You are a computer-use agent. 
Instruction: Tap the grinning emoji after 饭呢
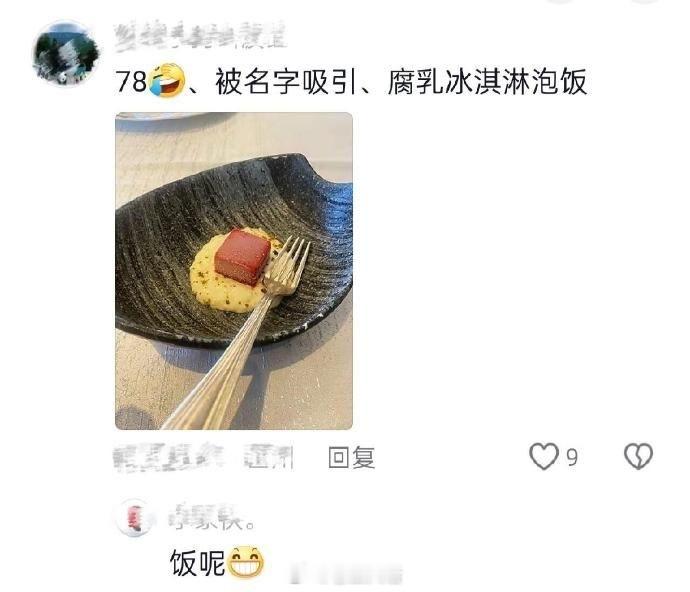246,562
